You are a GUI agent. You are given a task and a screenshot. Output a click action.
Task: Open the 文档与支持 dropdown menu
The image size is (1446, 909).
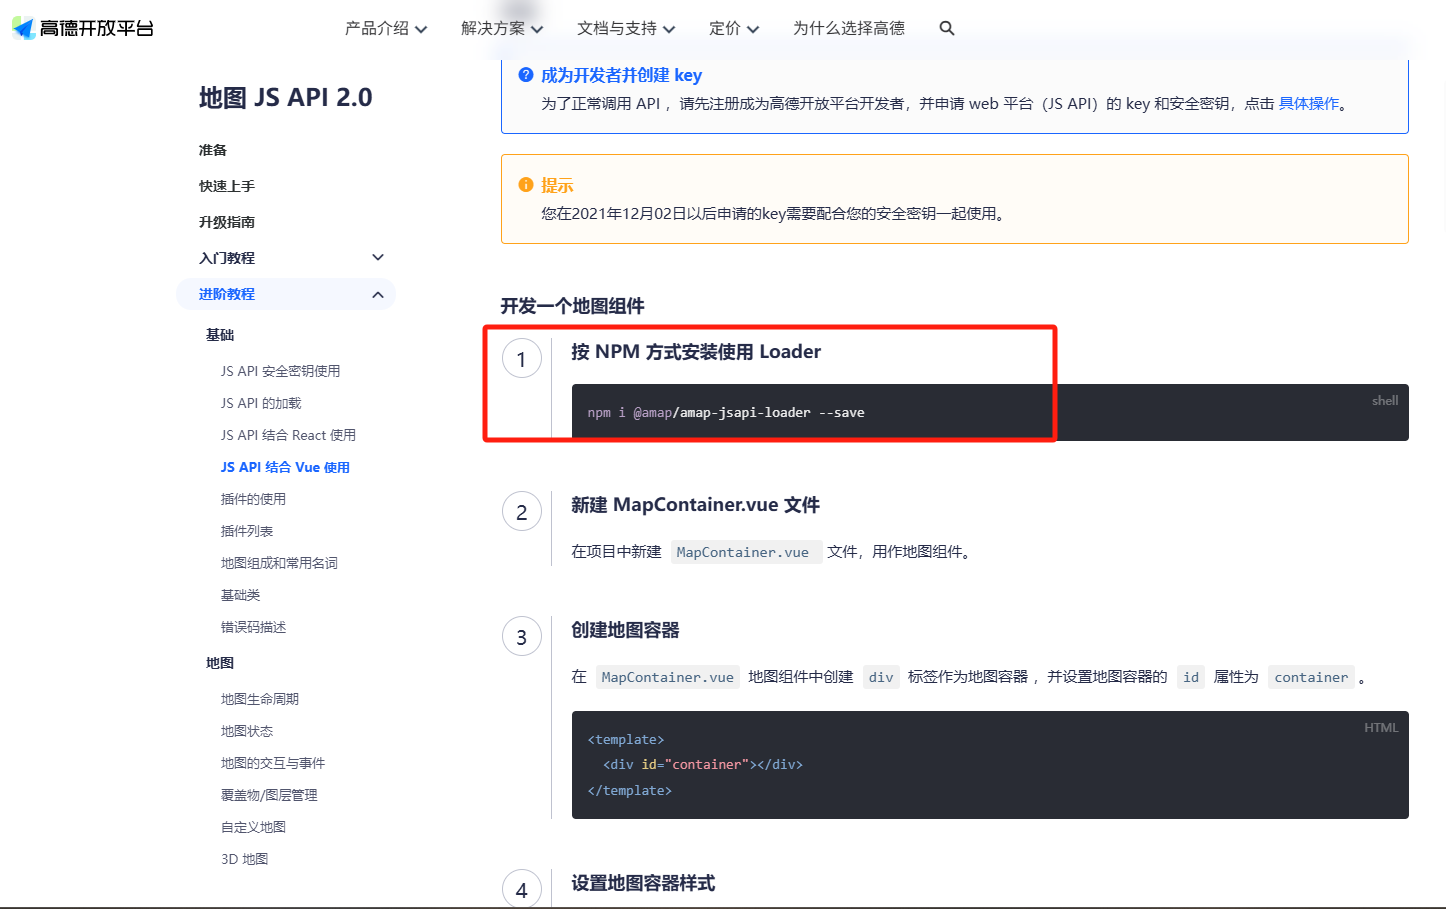coord(626,28)
